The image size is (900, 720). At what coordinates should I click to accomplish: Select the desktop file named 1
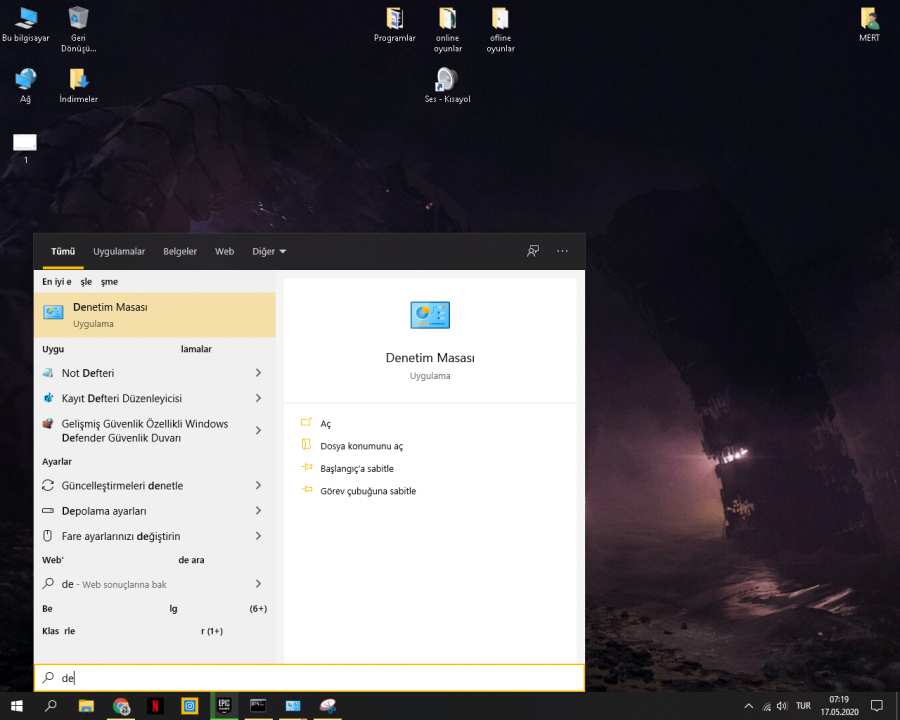pyautogui.click(x=25, y=148)
